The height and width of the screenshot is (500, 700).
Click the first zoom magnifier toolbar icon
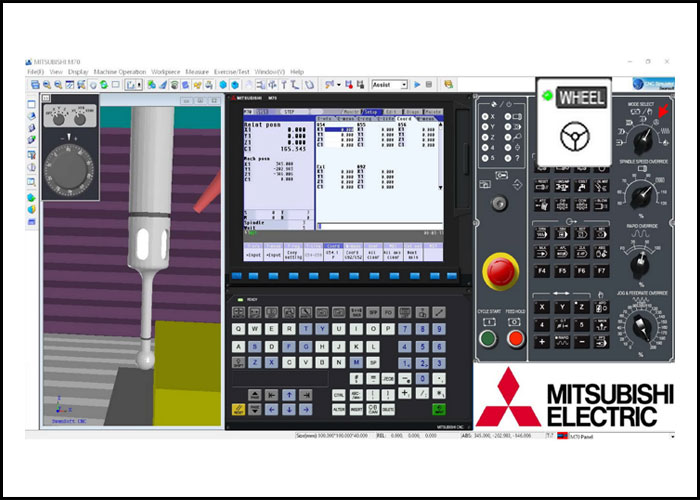click(x=47, y=84)
